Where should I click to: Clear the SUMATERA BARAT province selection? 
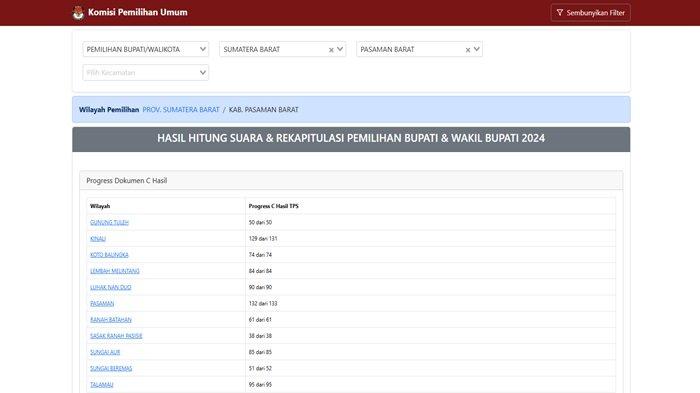331,50
